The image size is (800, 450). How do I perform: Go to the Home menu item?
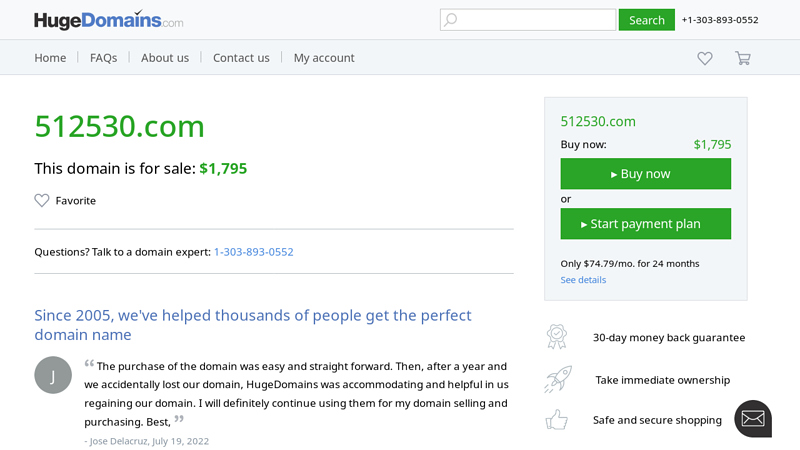coord(50,58)
